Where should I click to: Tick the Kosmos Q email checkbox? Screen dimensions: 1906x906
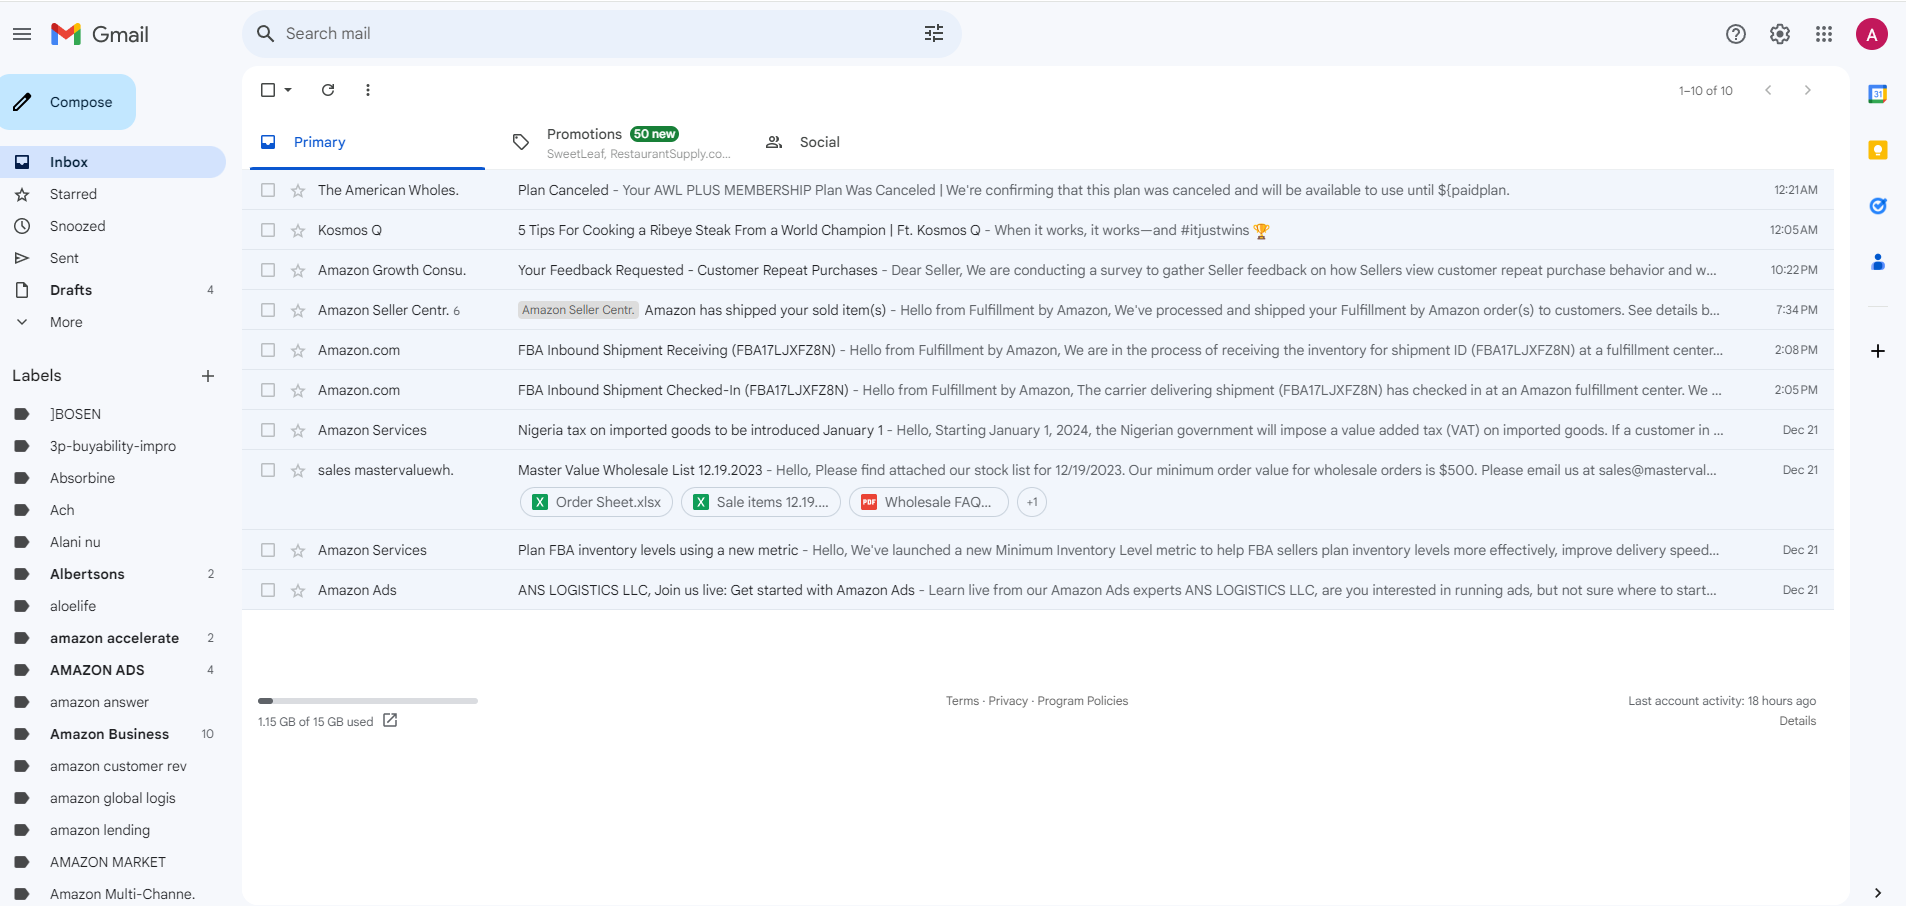(x=268, y=230)
